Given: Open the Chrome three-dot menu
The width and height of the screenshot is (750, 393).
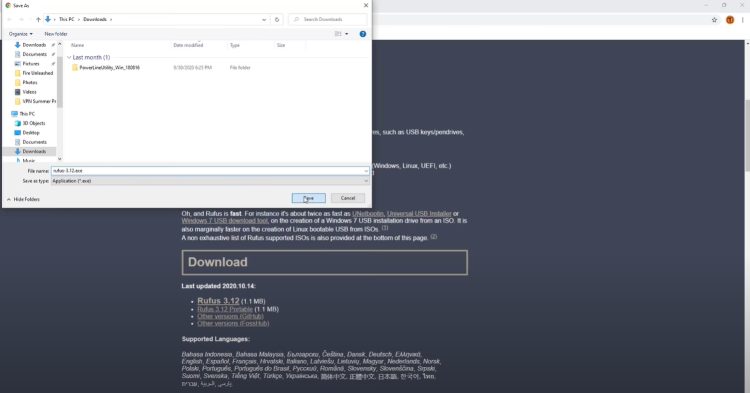Looking at the screenshot, I should (742, 20).
